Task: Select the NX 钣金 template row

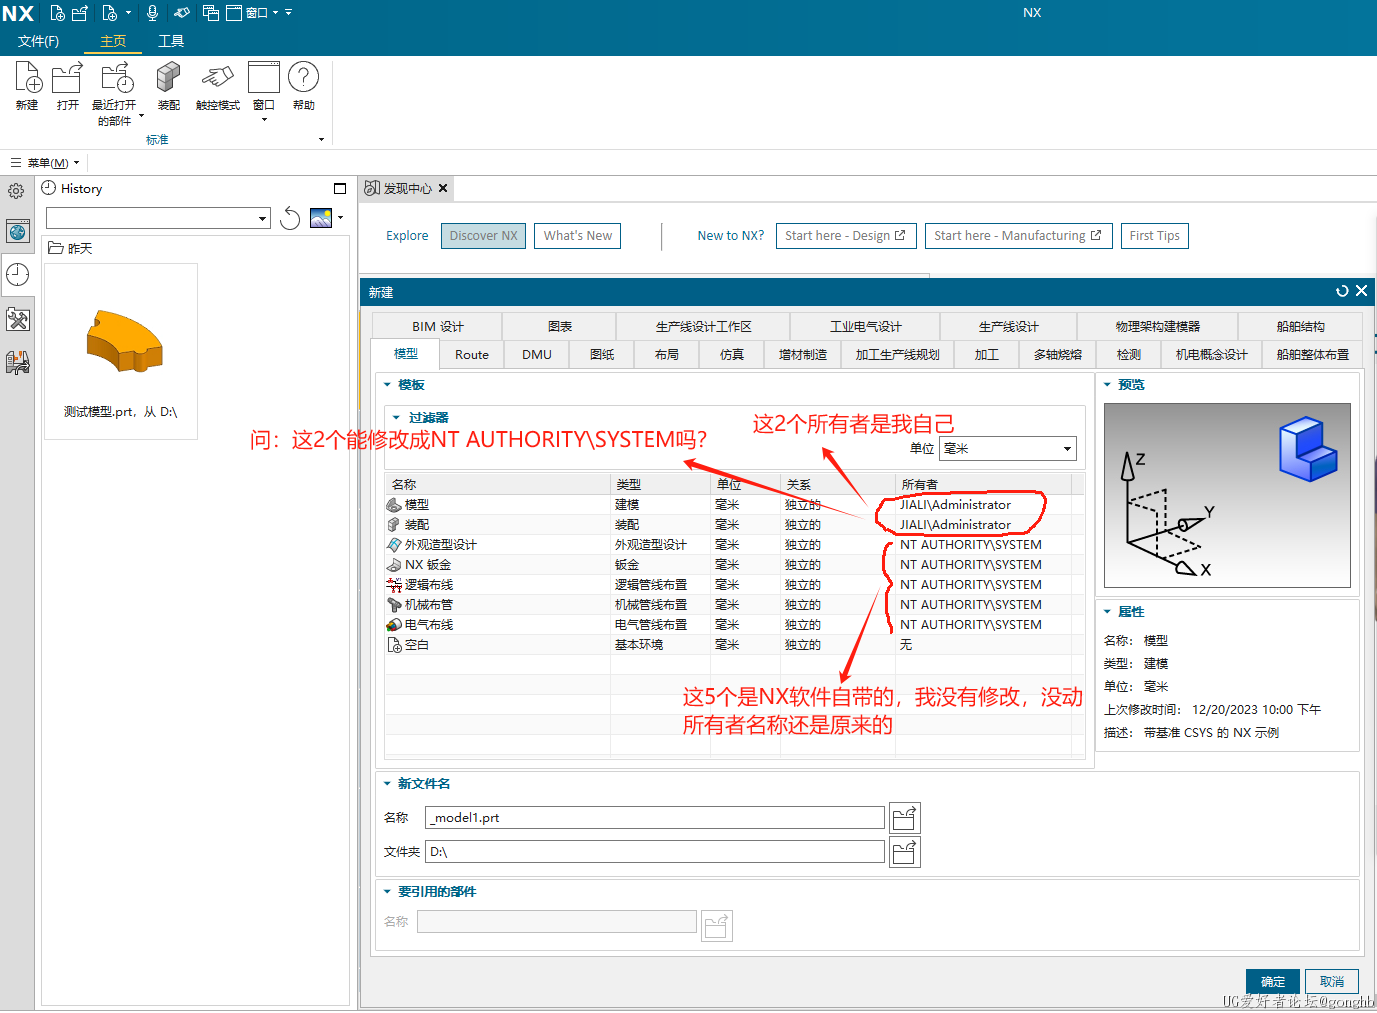Action: [x=735, y=565]
